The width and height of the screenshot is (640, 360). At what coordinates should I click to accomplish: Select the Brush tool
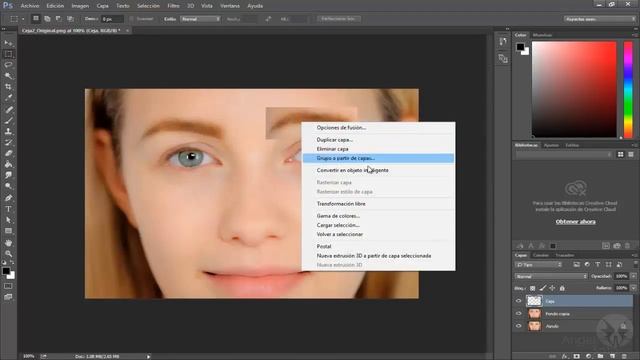click(x=8, y=120)
